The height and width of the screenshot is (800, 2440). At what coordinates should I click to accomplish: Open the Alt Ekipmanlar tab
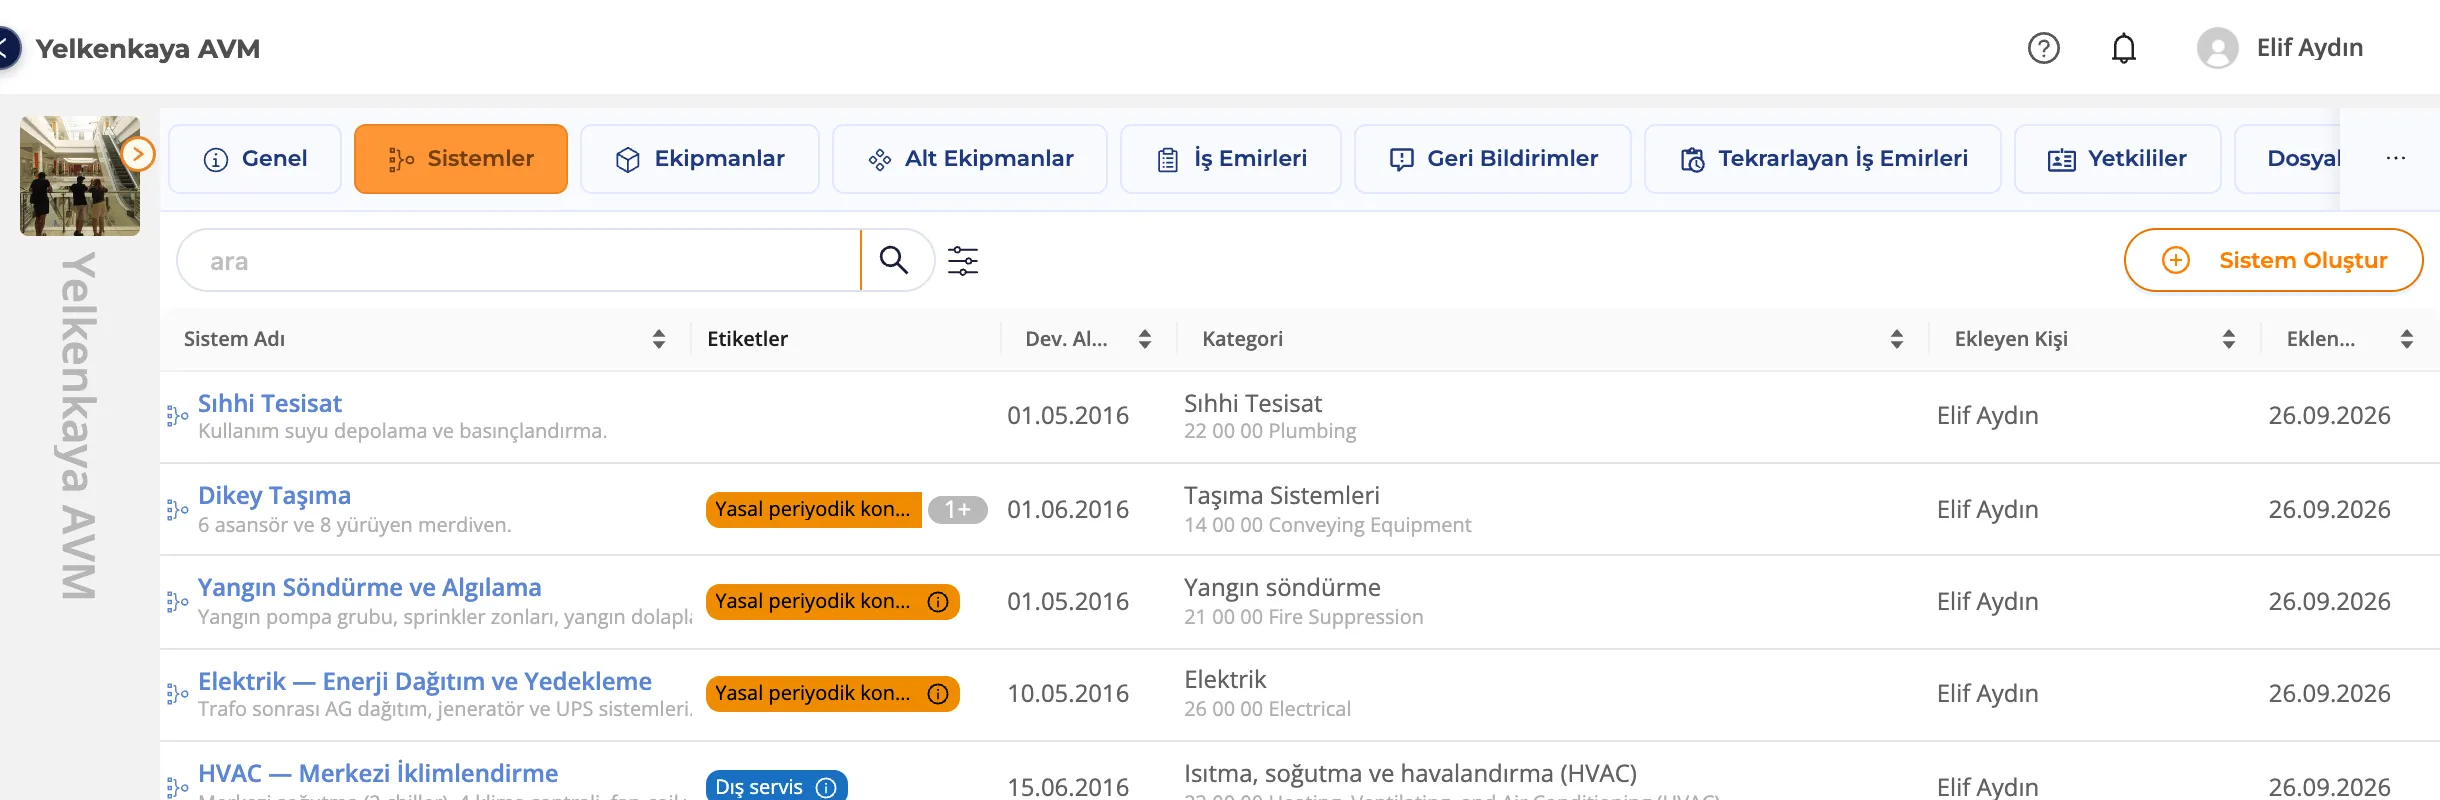tap(970, 159)
